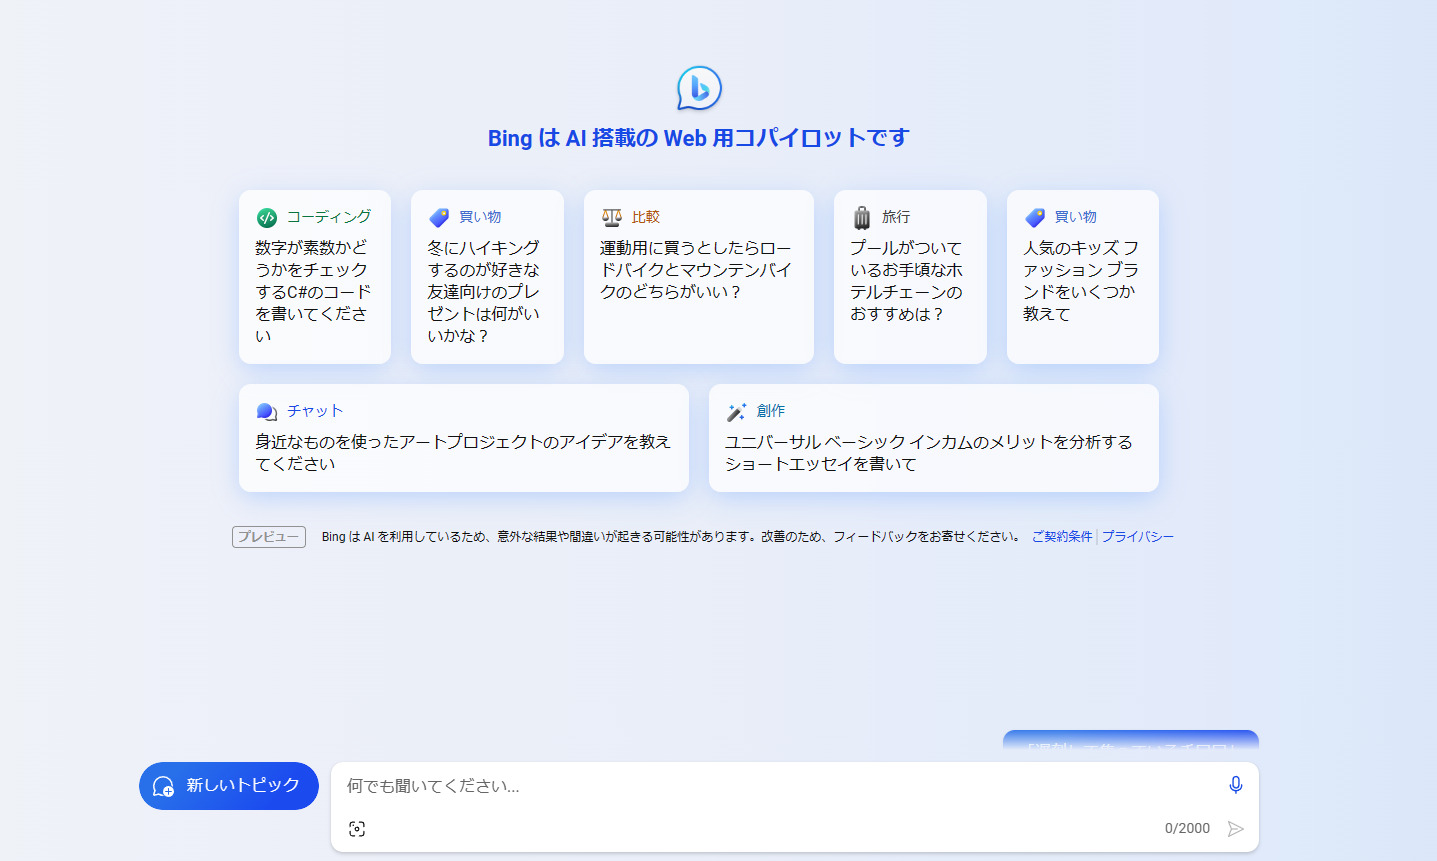Click the 比較 category label
The image size is (1437, 861).
(x=646, y=217)
